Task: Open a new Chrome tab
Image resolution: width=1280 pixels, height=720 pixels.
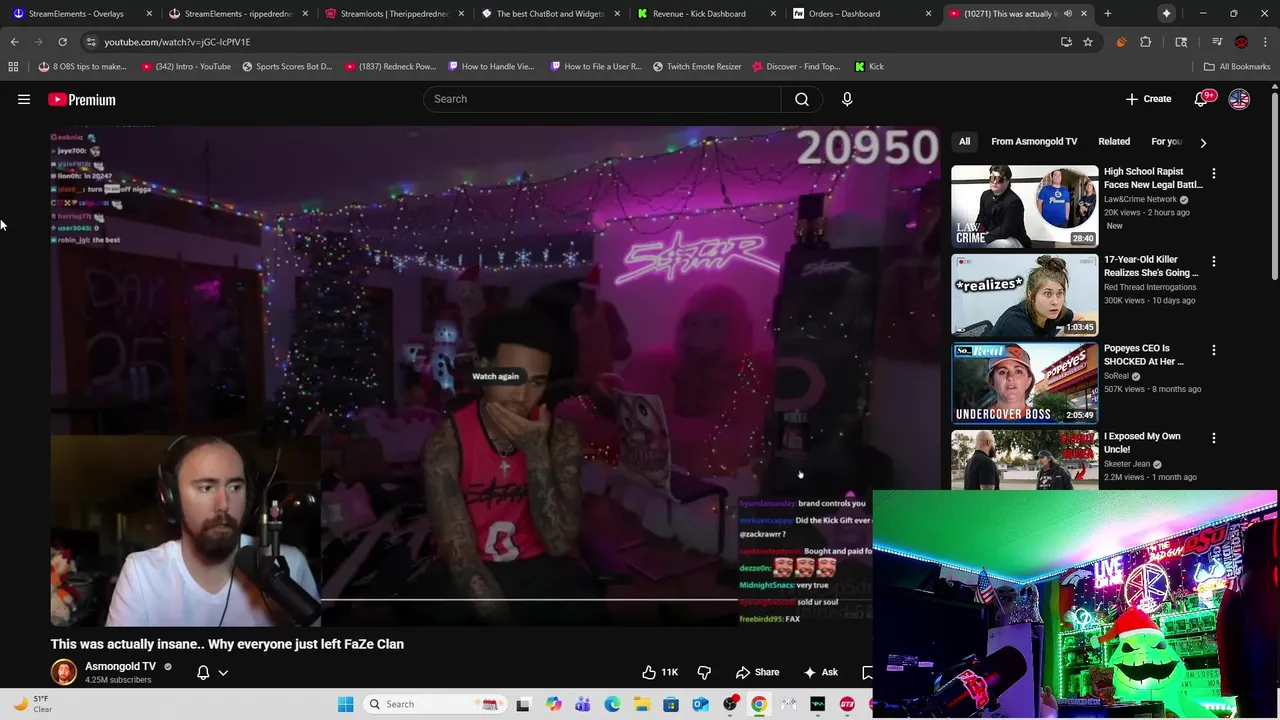Action: coord(1108,14)
